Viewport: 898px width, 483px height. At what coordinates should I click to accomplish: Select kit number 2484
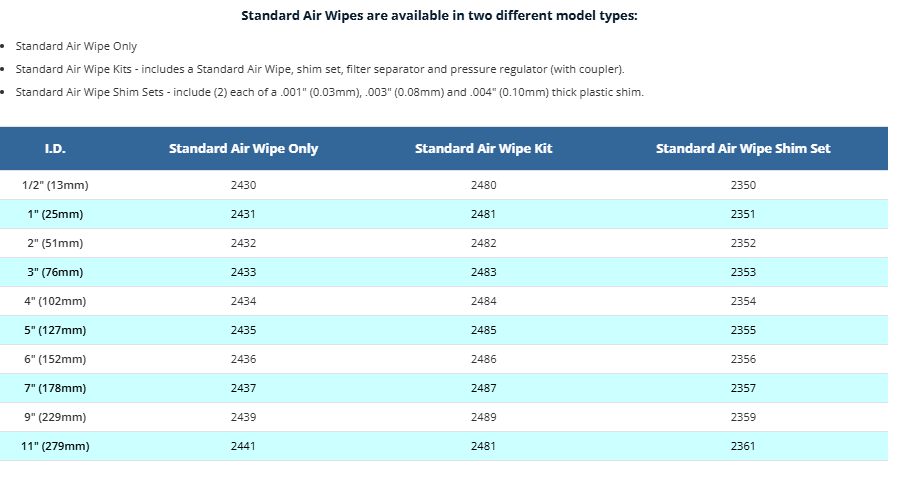click(483, 301)
